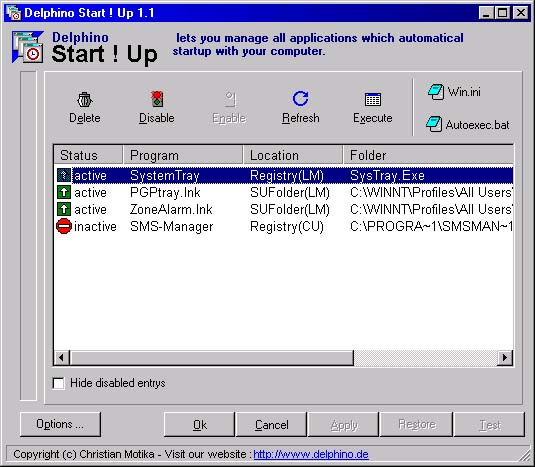Image resolution: width=535 pixels, height=467 pixels.
Task: Click the Delphino Start ! Up logo icon
Action: click(x=28, y=47)
